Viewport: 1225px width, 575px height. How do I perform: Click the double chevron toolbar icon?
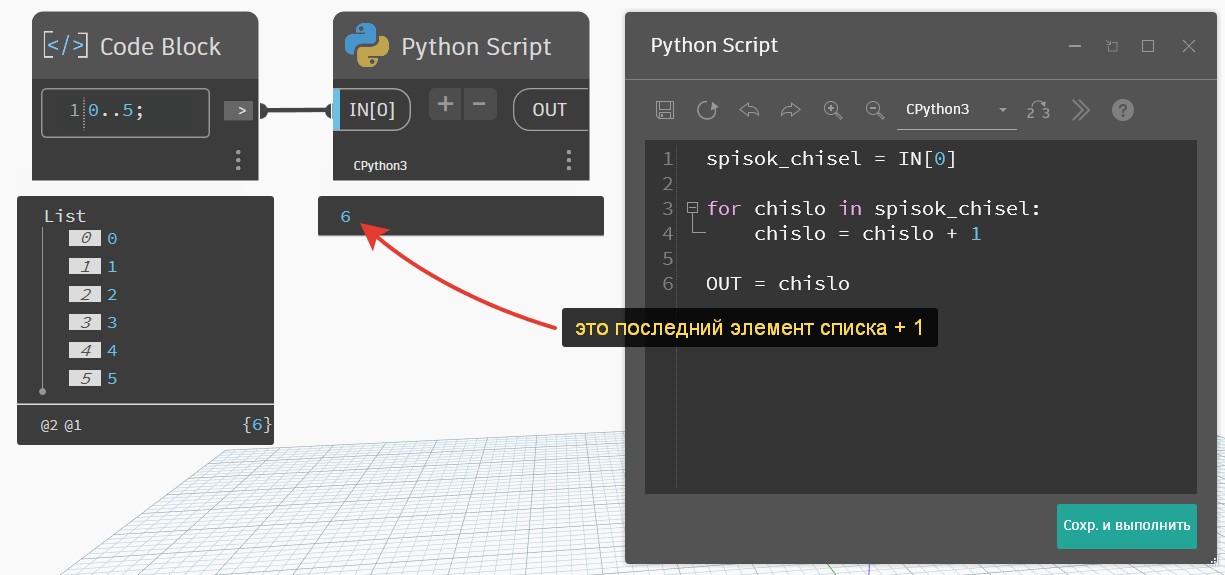coord(1081,110)
